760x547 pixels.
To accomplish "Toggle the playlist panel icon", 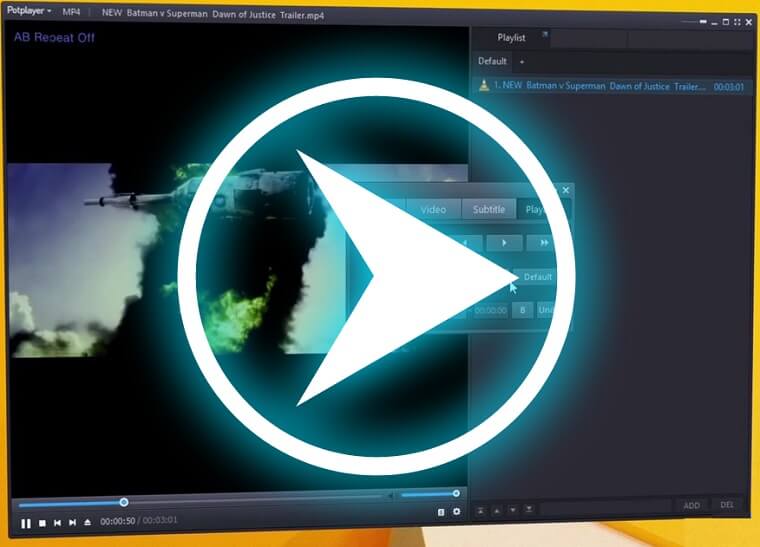I will [441, 512].
